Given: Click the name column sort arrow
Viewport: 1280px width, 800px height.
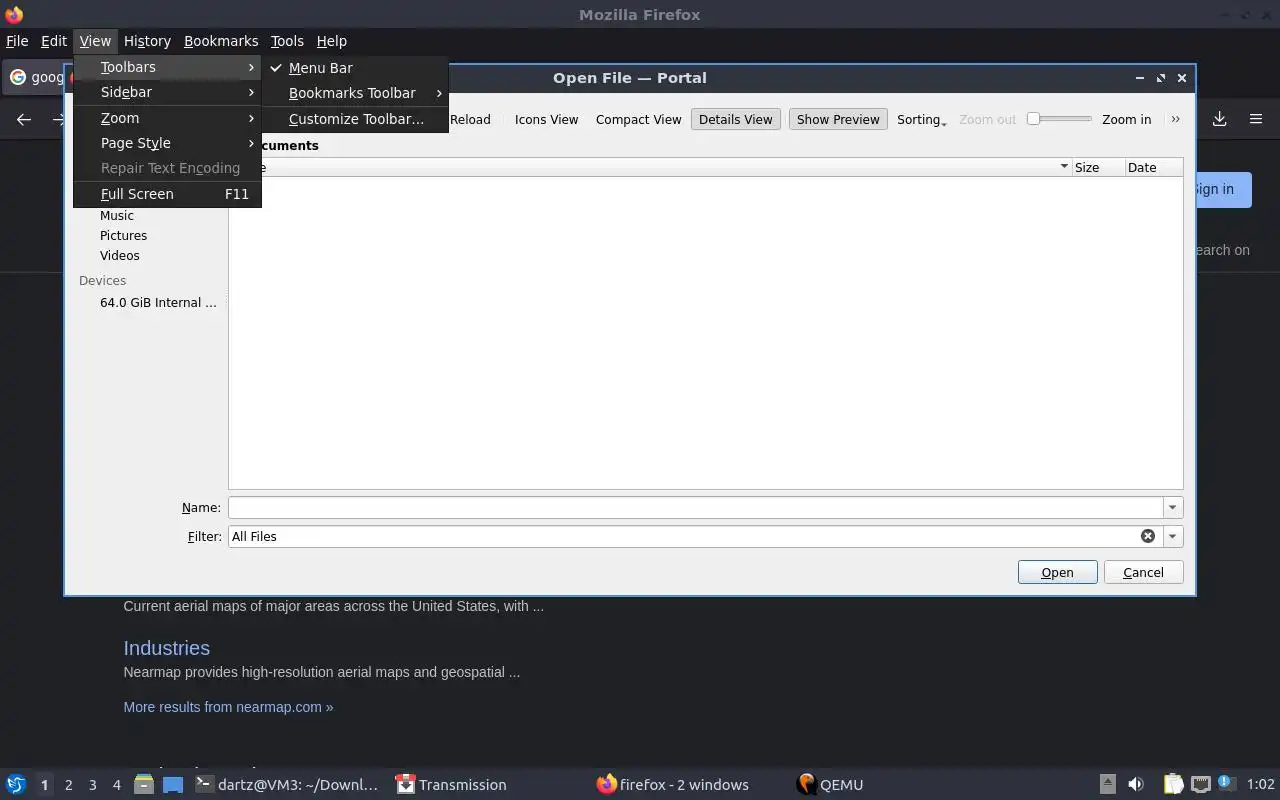Looking at the screenshot, I should [x=1064, y=167].
